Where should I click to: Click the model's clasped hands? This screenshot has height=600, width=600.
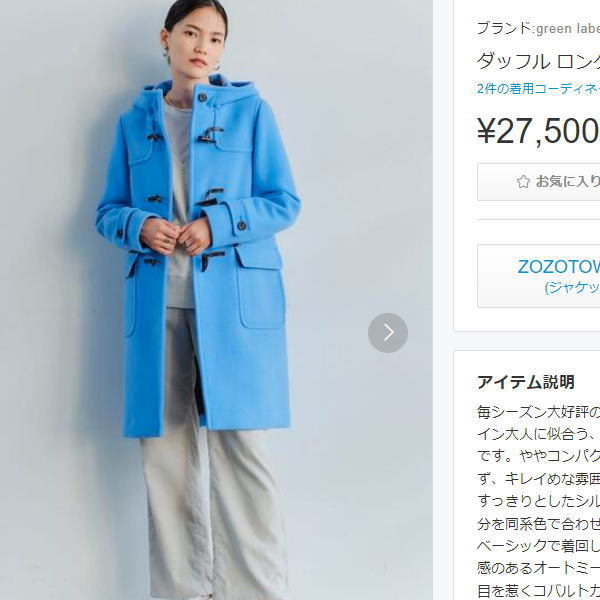pyautogui.click(x=176, y=235)
